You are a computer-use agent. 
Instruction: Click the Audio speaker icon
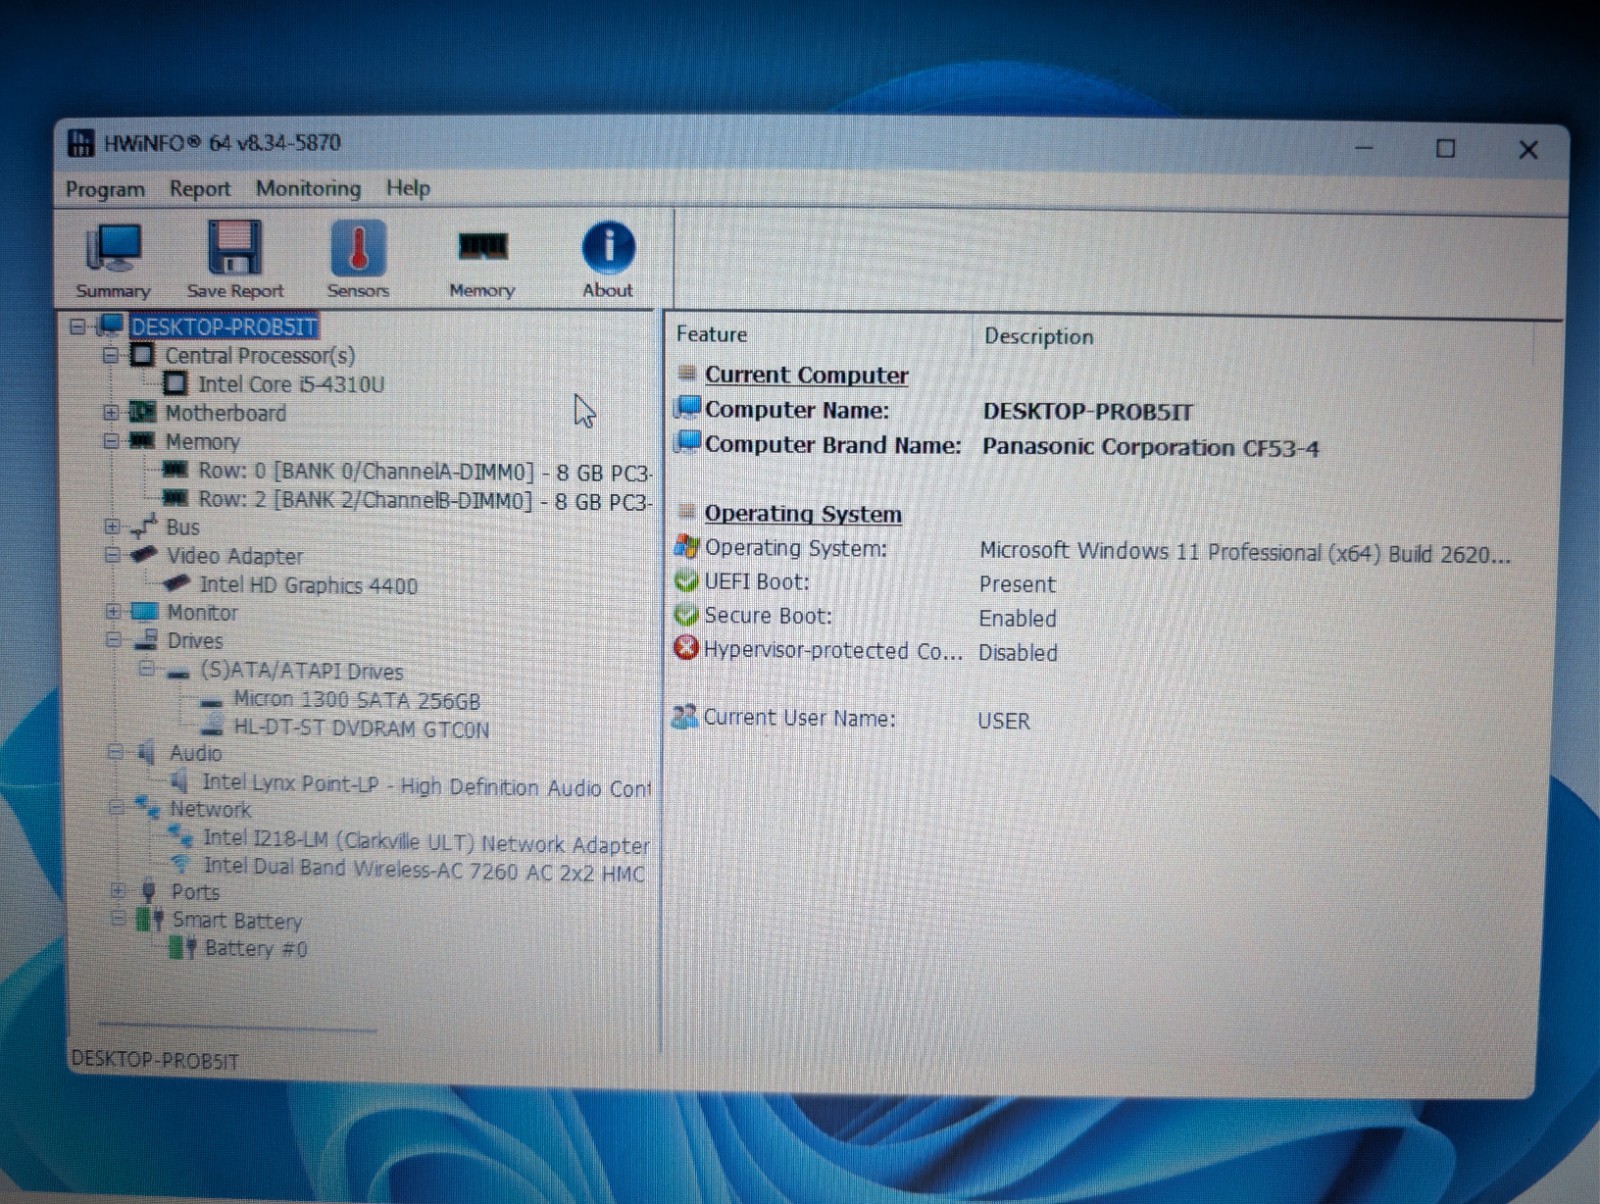click(146, 752)
